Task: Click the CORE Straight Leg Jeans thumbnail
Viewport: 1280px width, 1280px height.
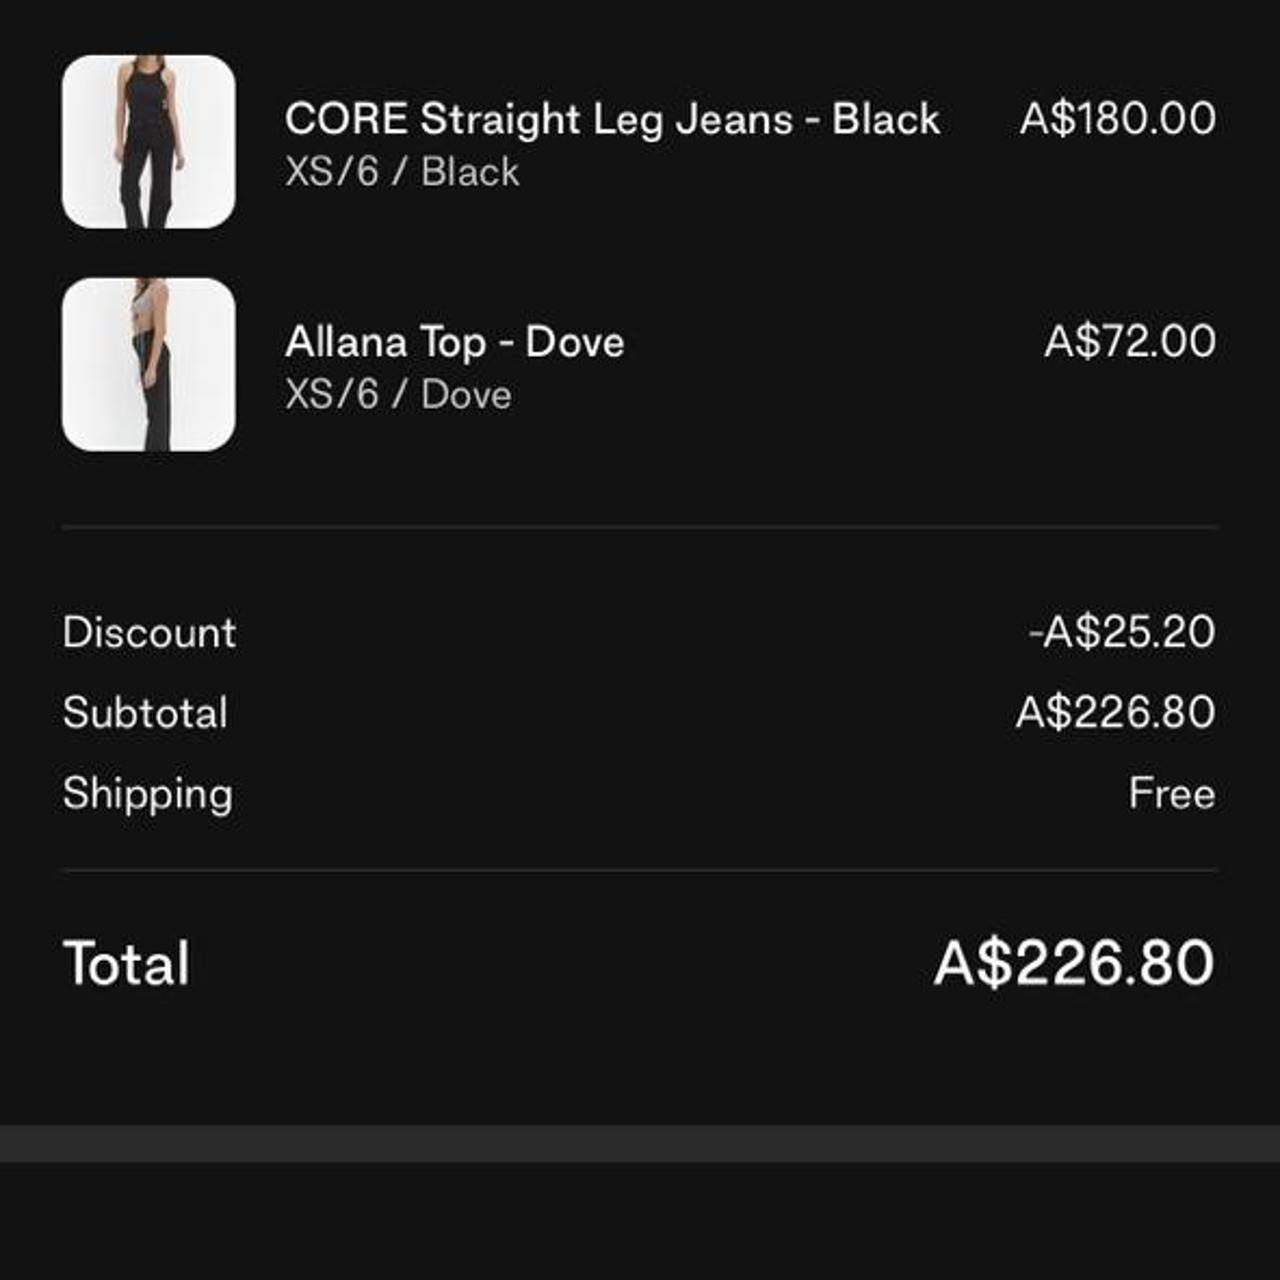Action: tap(148, 140)
